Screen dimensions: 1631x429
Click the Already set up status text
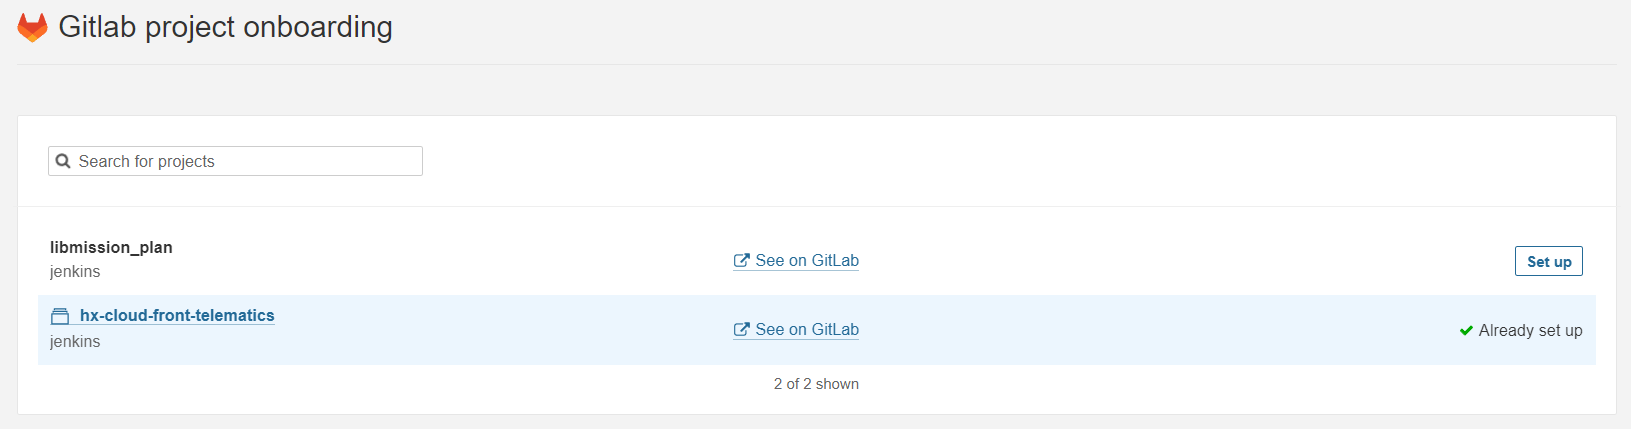click(1530, 330)
